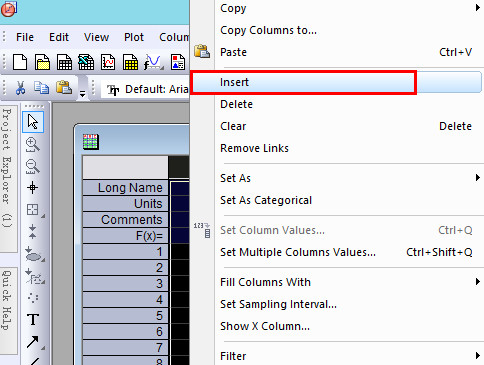This screenshot has width=484, height=365.
Task: Open the Column menu
Action: pyautogui.click(x=174, y=37)
